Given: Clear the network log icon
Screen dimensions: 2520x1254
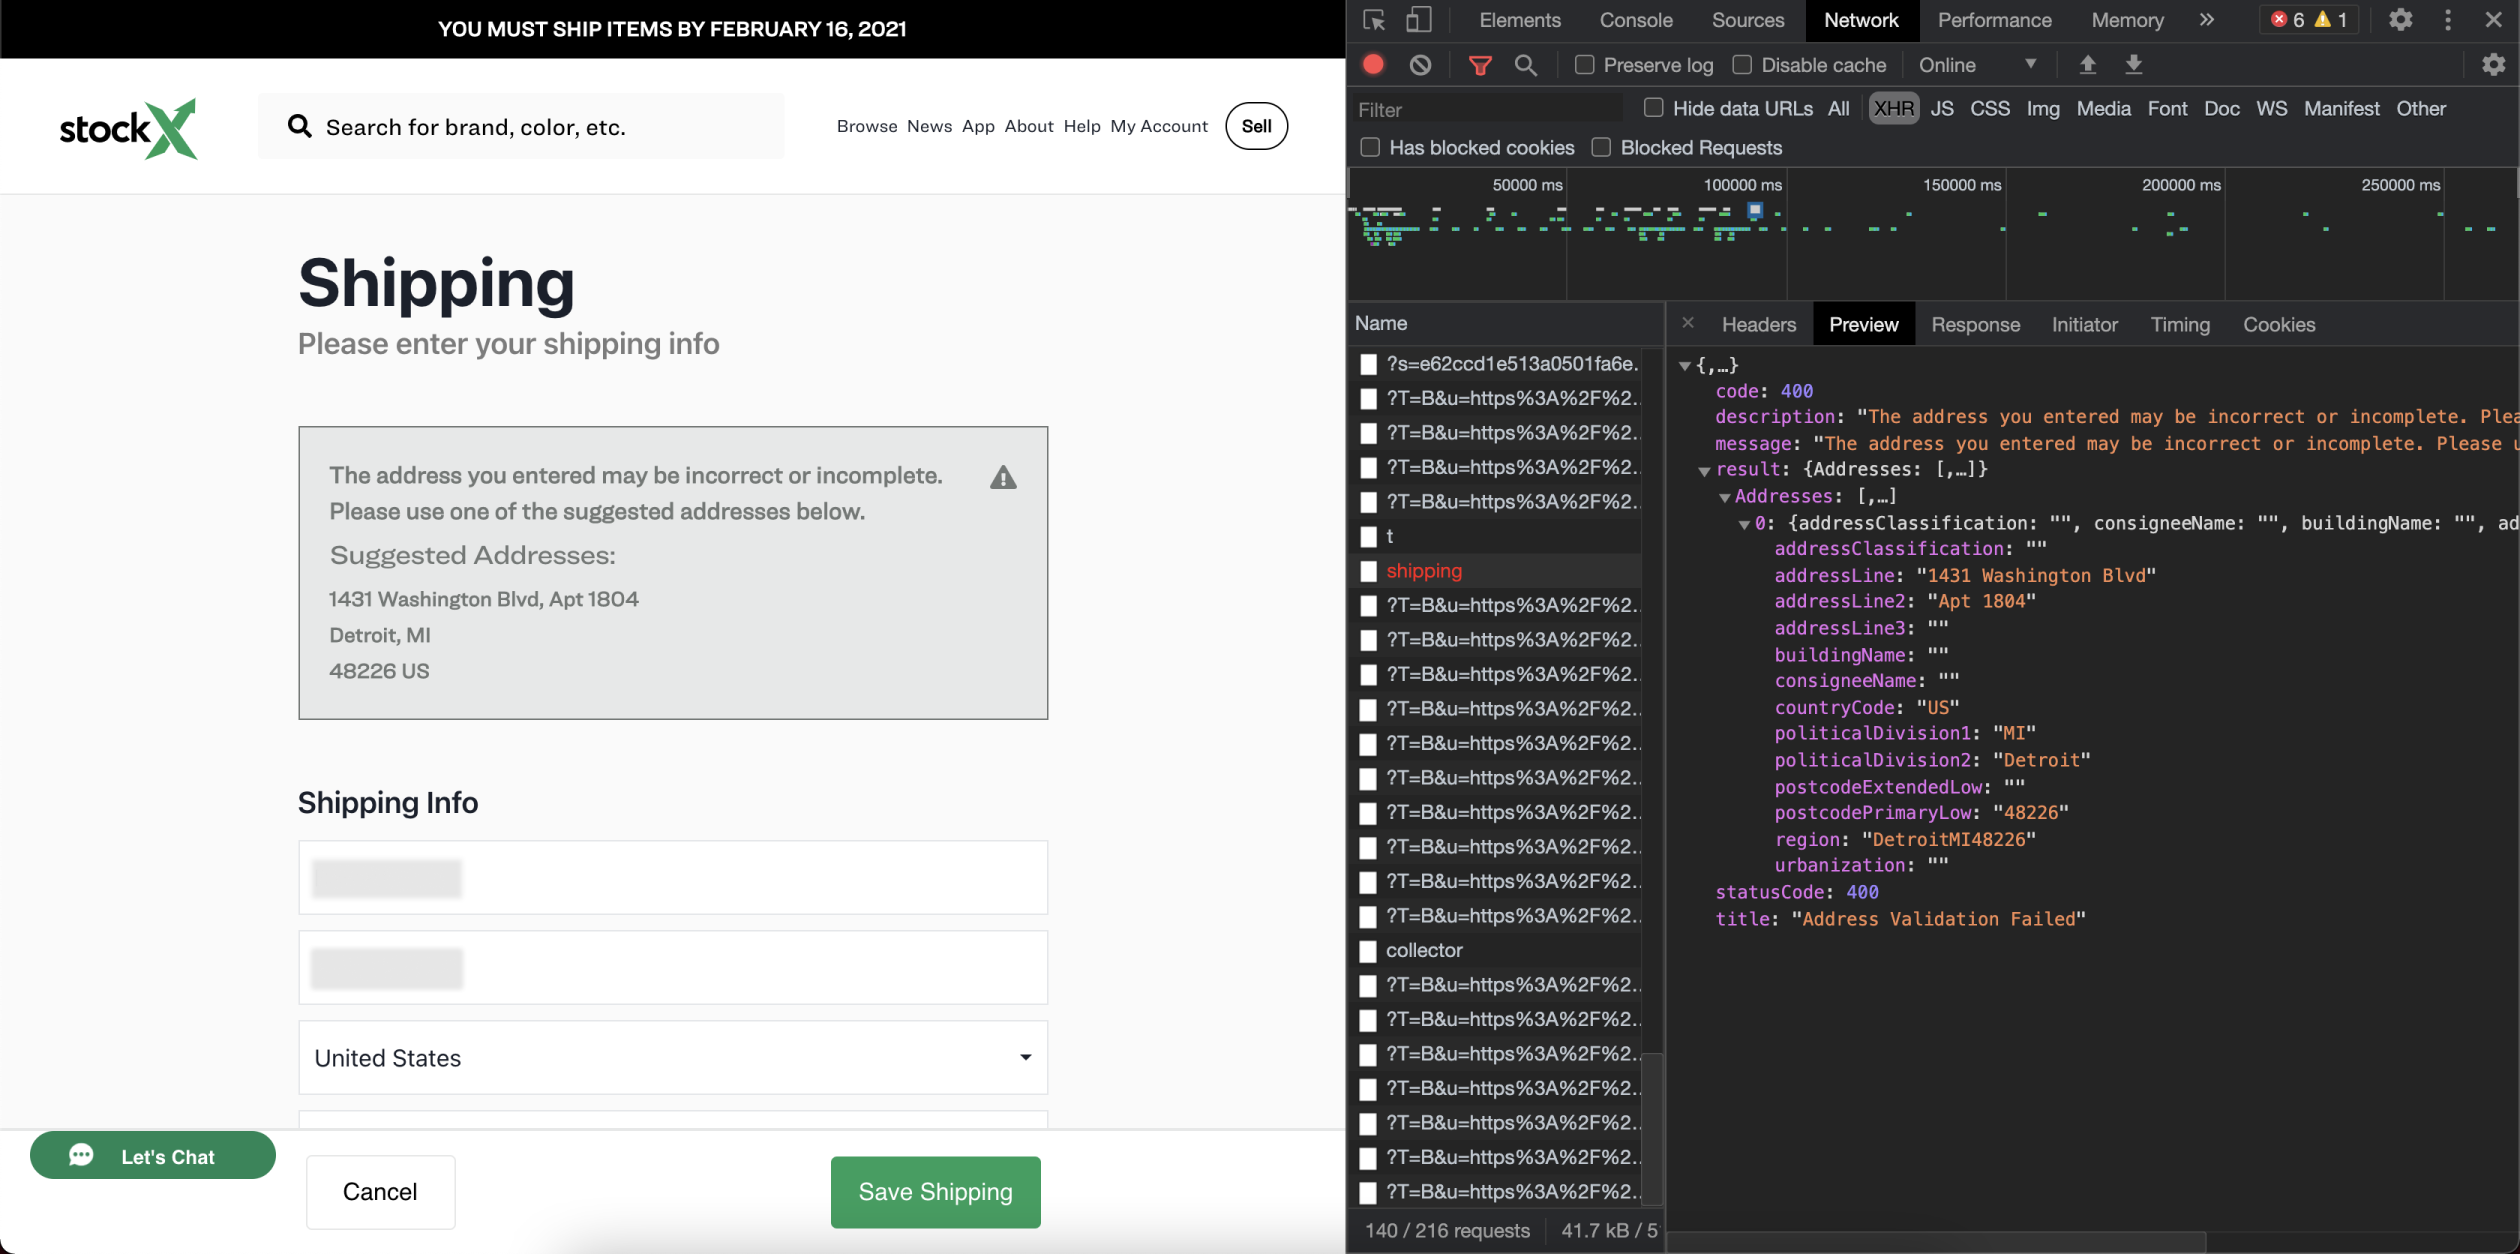Looking at the screenshot, I should pyautogui.click(x=1420, y=65).
